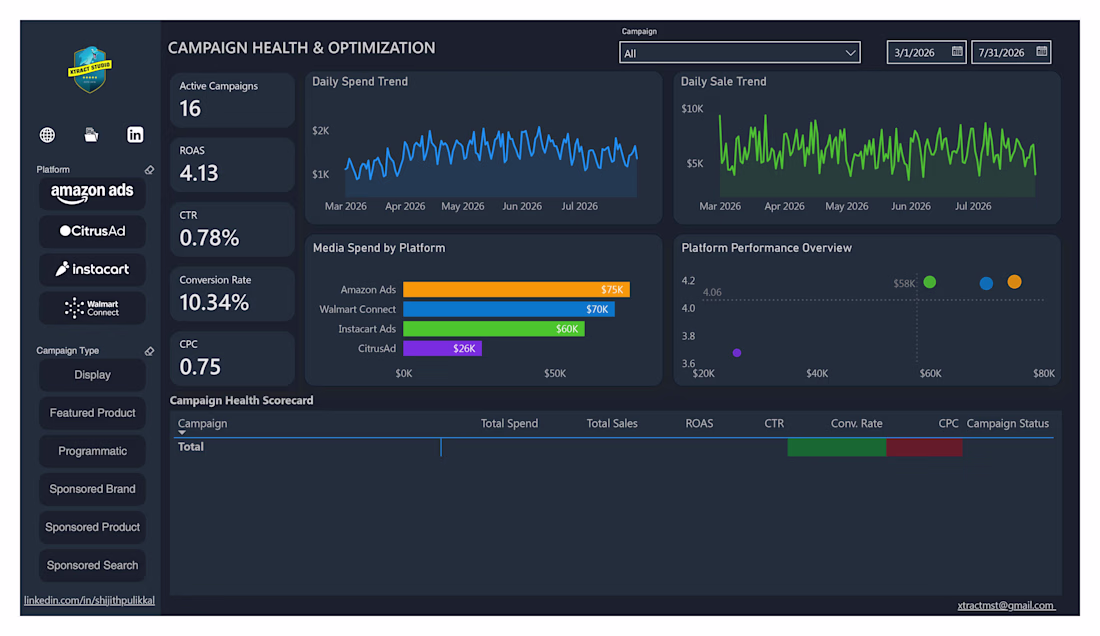Sort scorecard by ROAS column header
This screenshot has height=636, width=1100.
click(699, 424)
